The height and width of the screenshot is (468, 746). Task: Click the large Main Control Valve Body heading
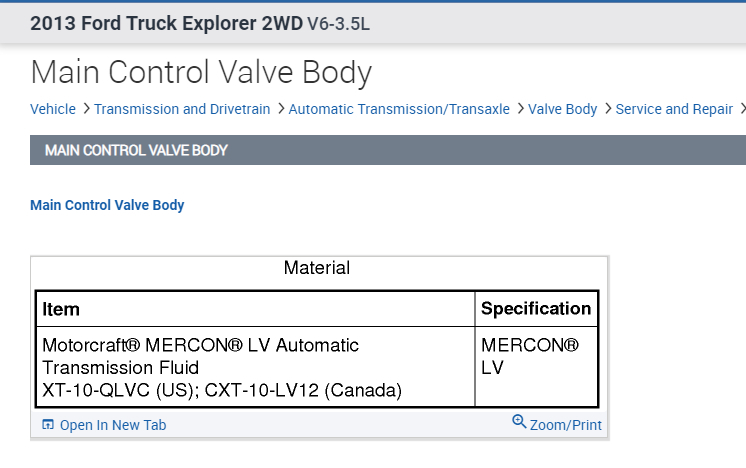click(x=201, y=72)
